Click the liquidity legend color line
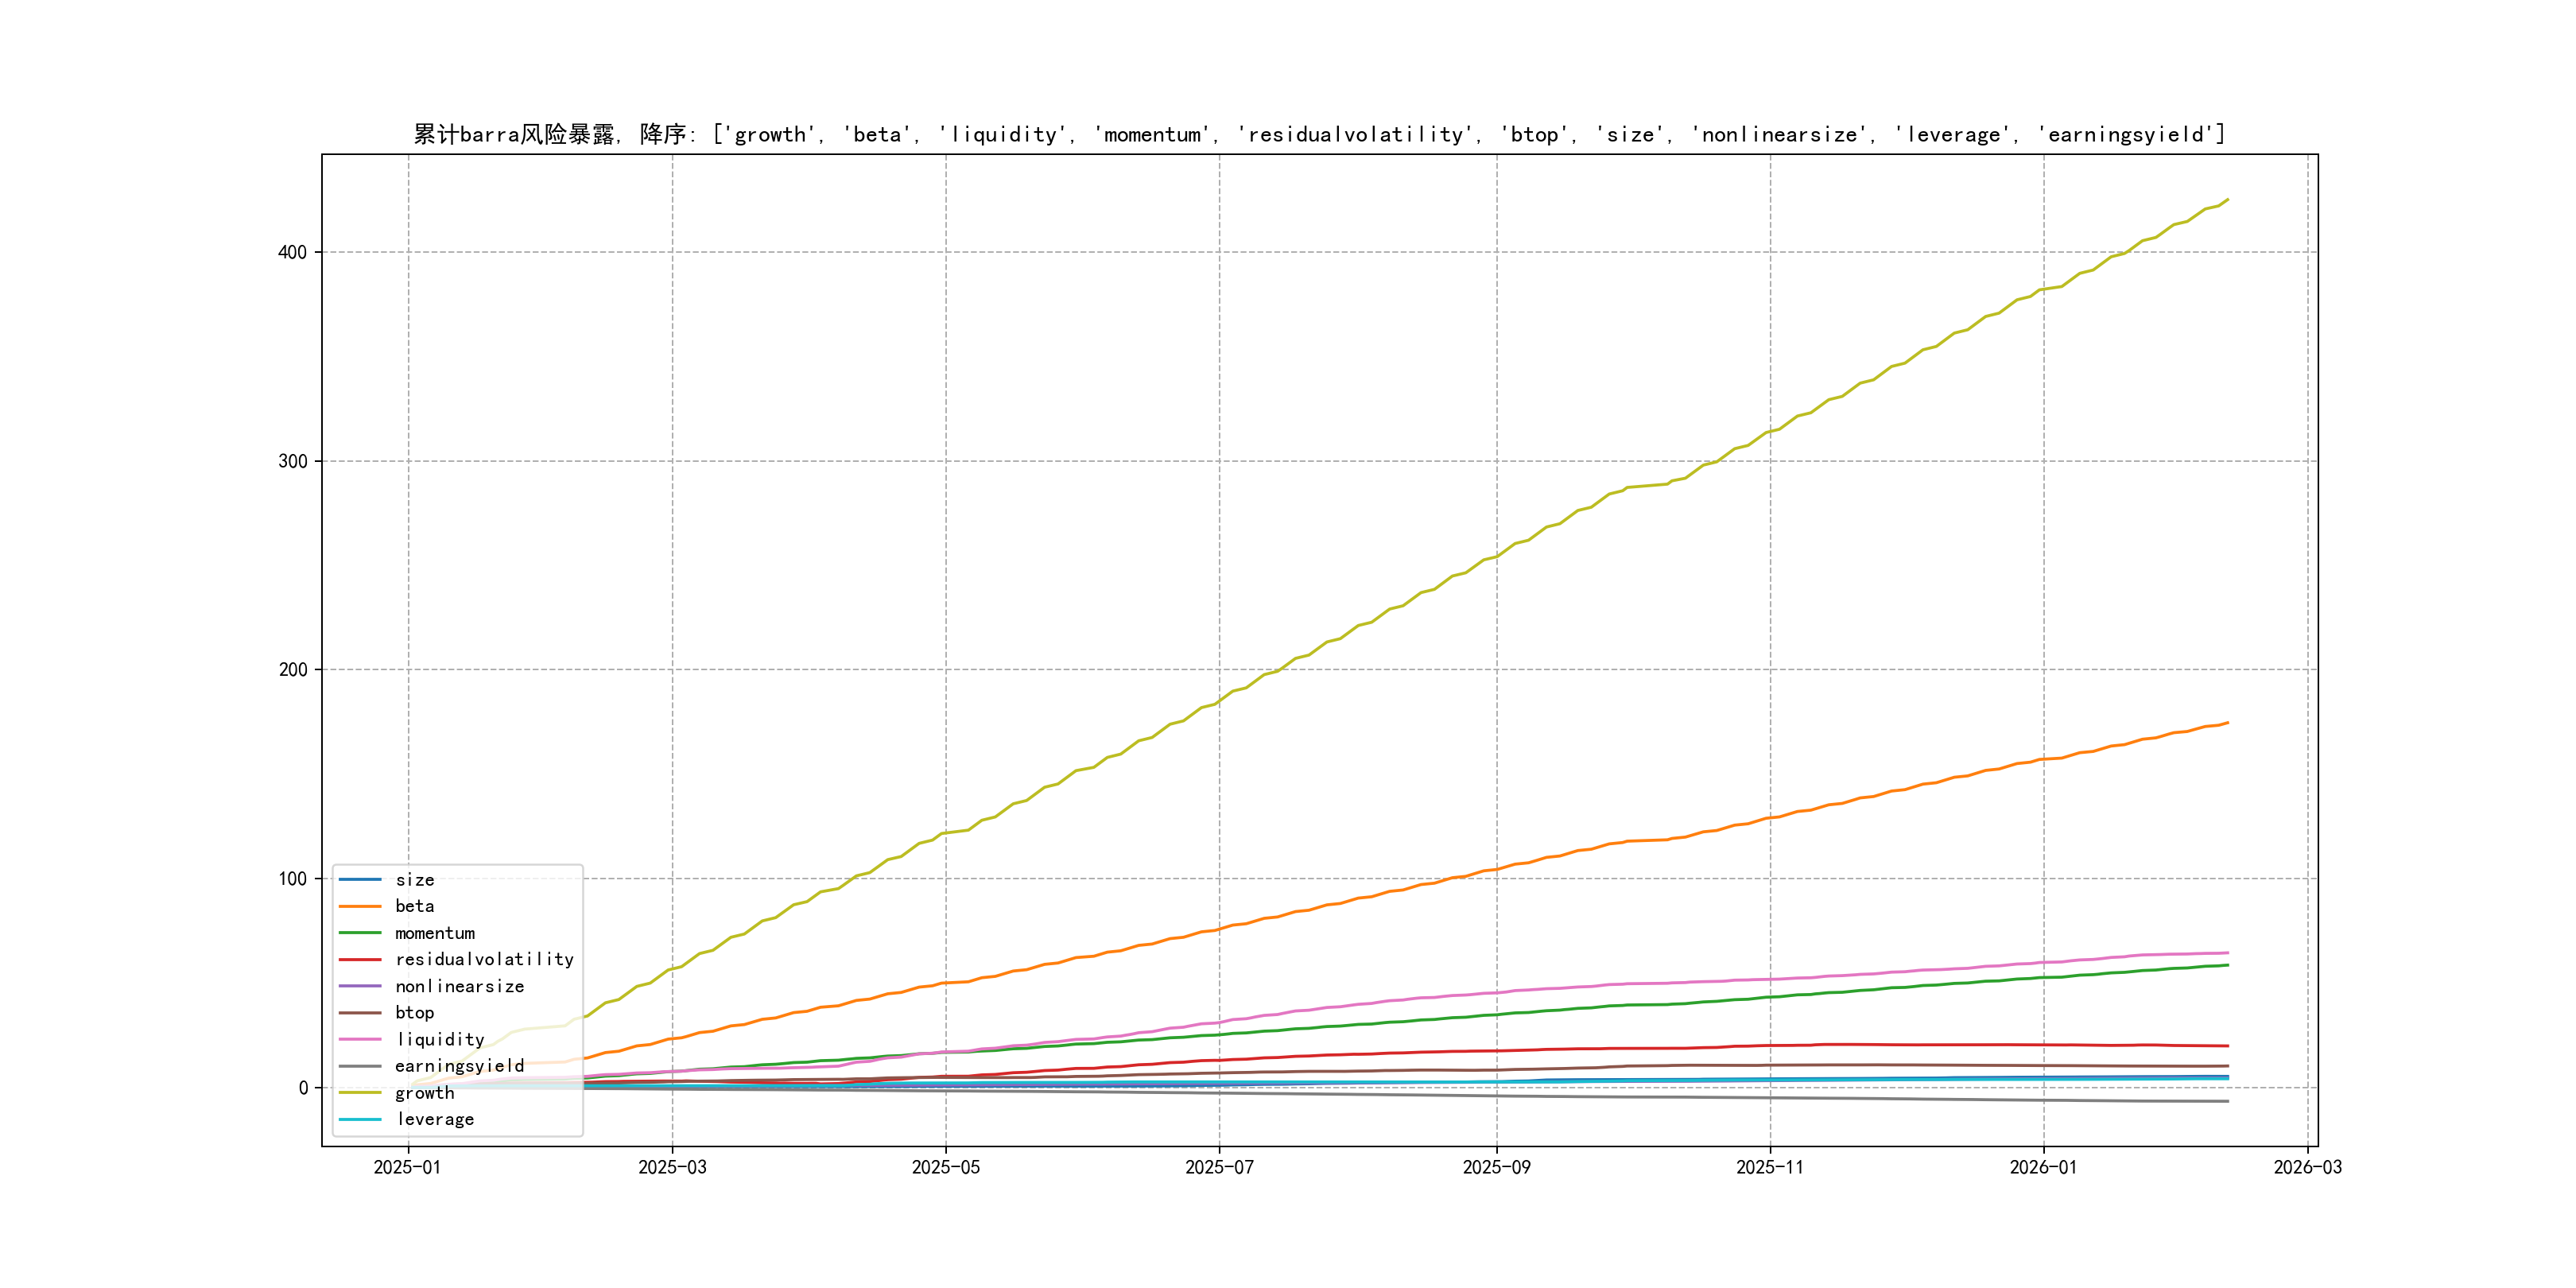The width and height of the screenshot is (2576, 1288). [x=360, y=1040]
